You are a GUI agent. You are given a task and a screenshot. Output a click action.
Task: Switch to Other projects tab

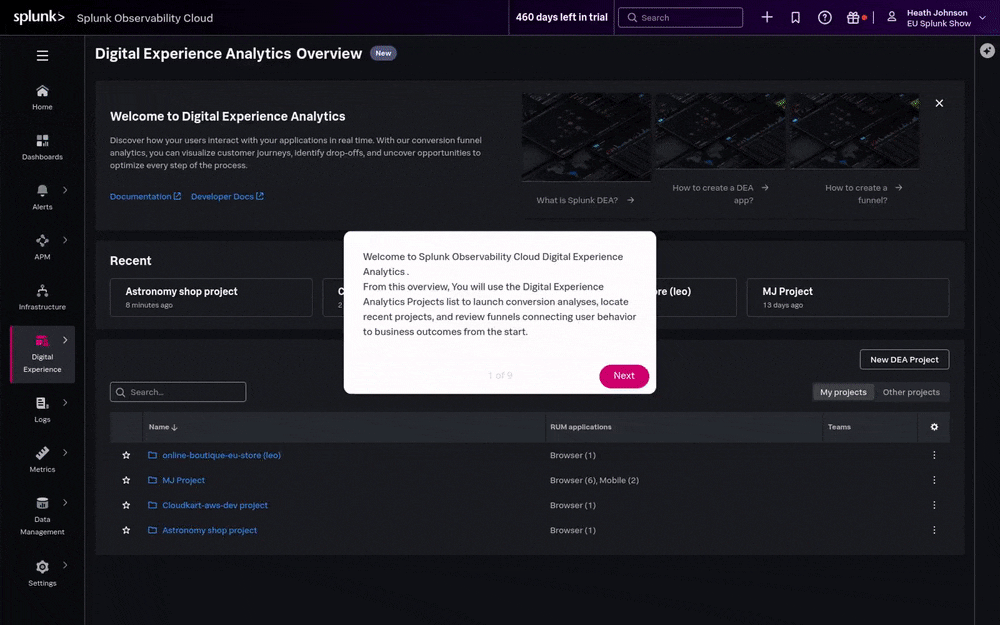pyautogui.click(x=911, y=392)
